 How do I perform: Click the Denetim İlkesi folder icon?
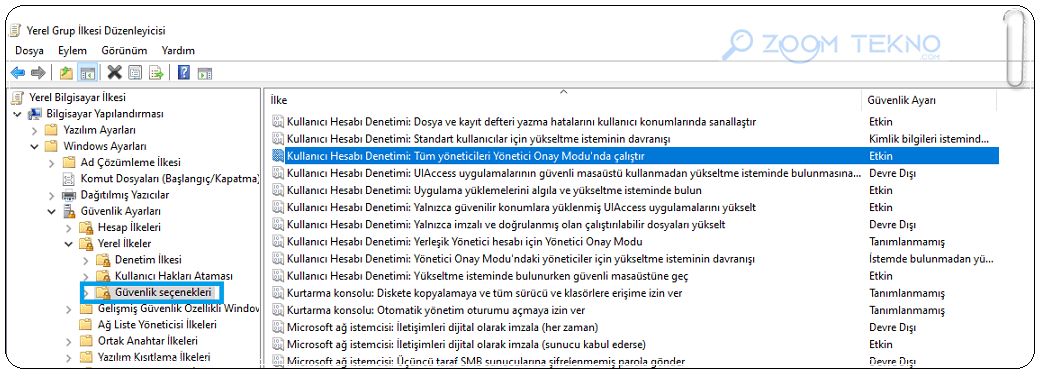click(103, 260)
